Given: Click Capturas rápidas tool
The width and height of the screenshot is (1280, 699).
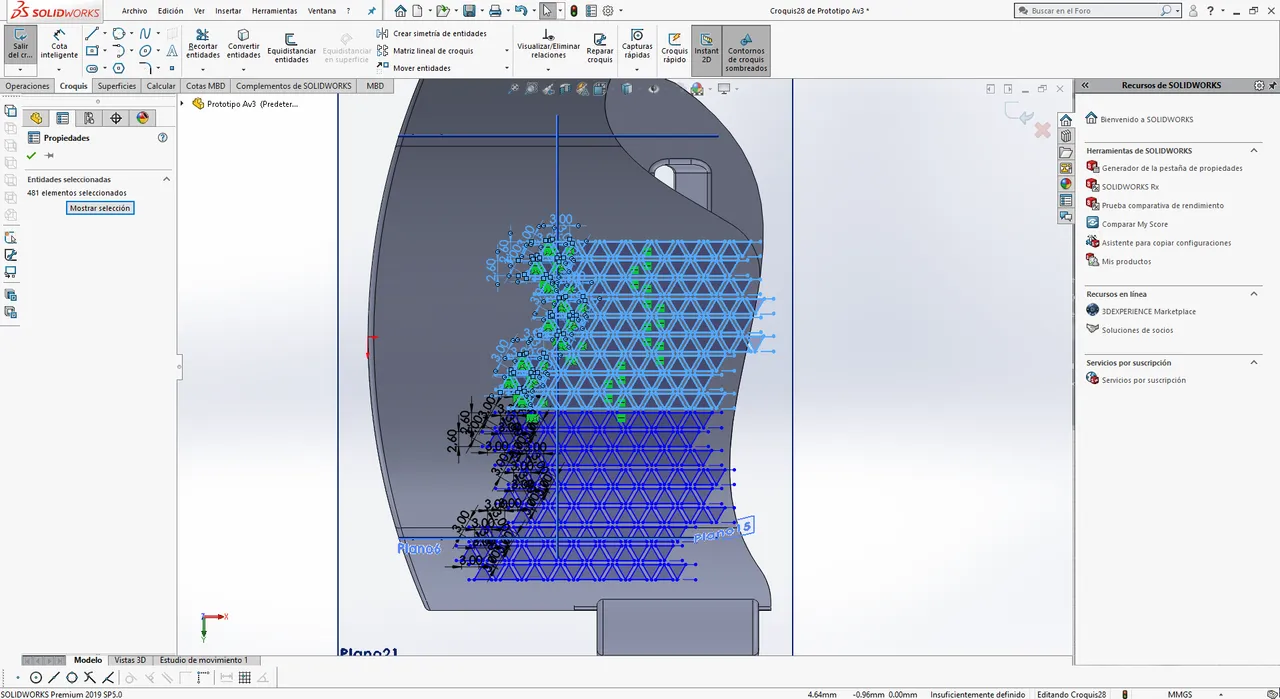Looking at the screenshot, I should [x=637, y=44].
